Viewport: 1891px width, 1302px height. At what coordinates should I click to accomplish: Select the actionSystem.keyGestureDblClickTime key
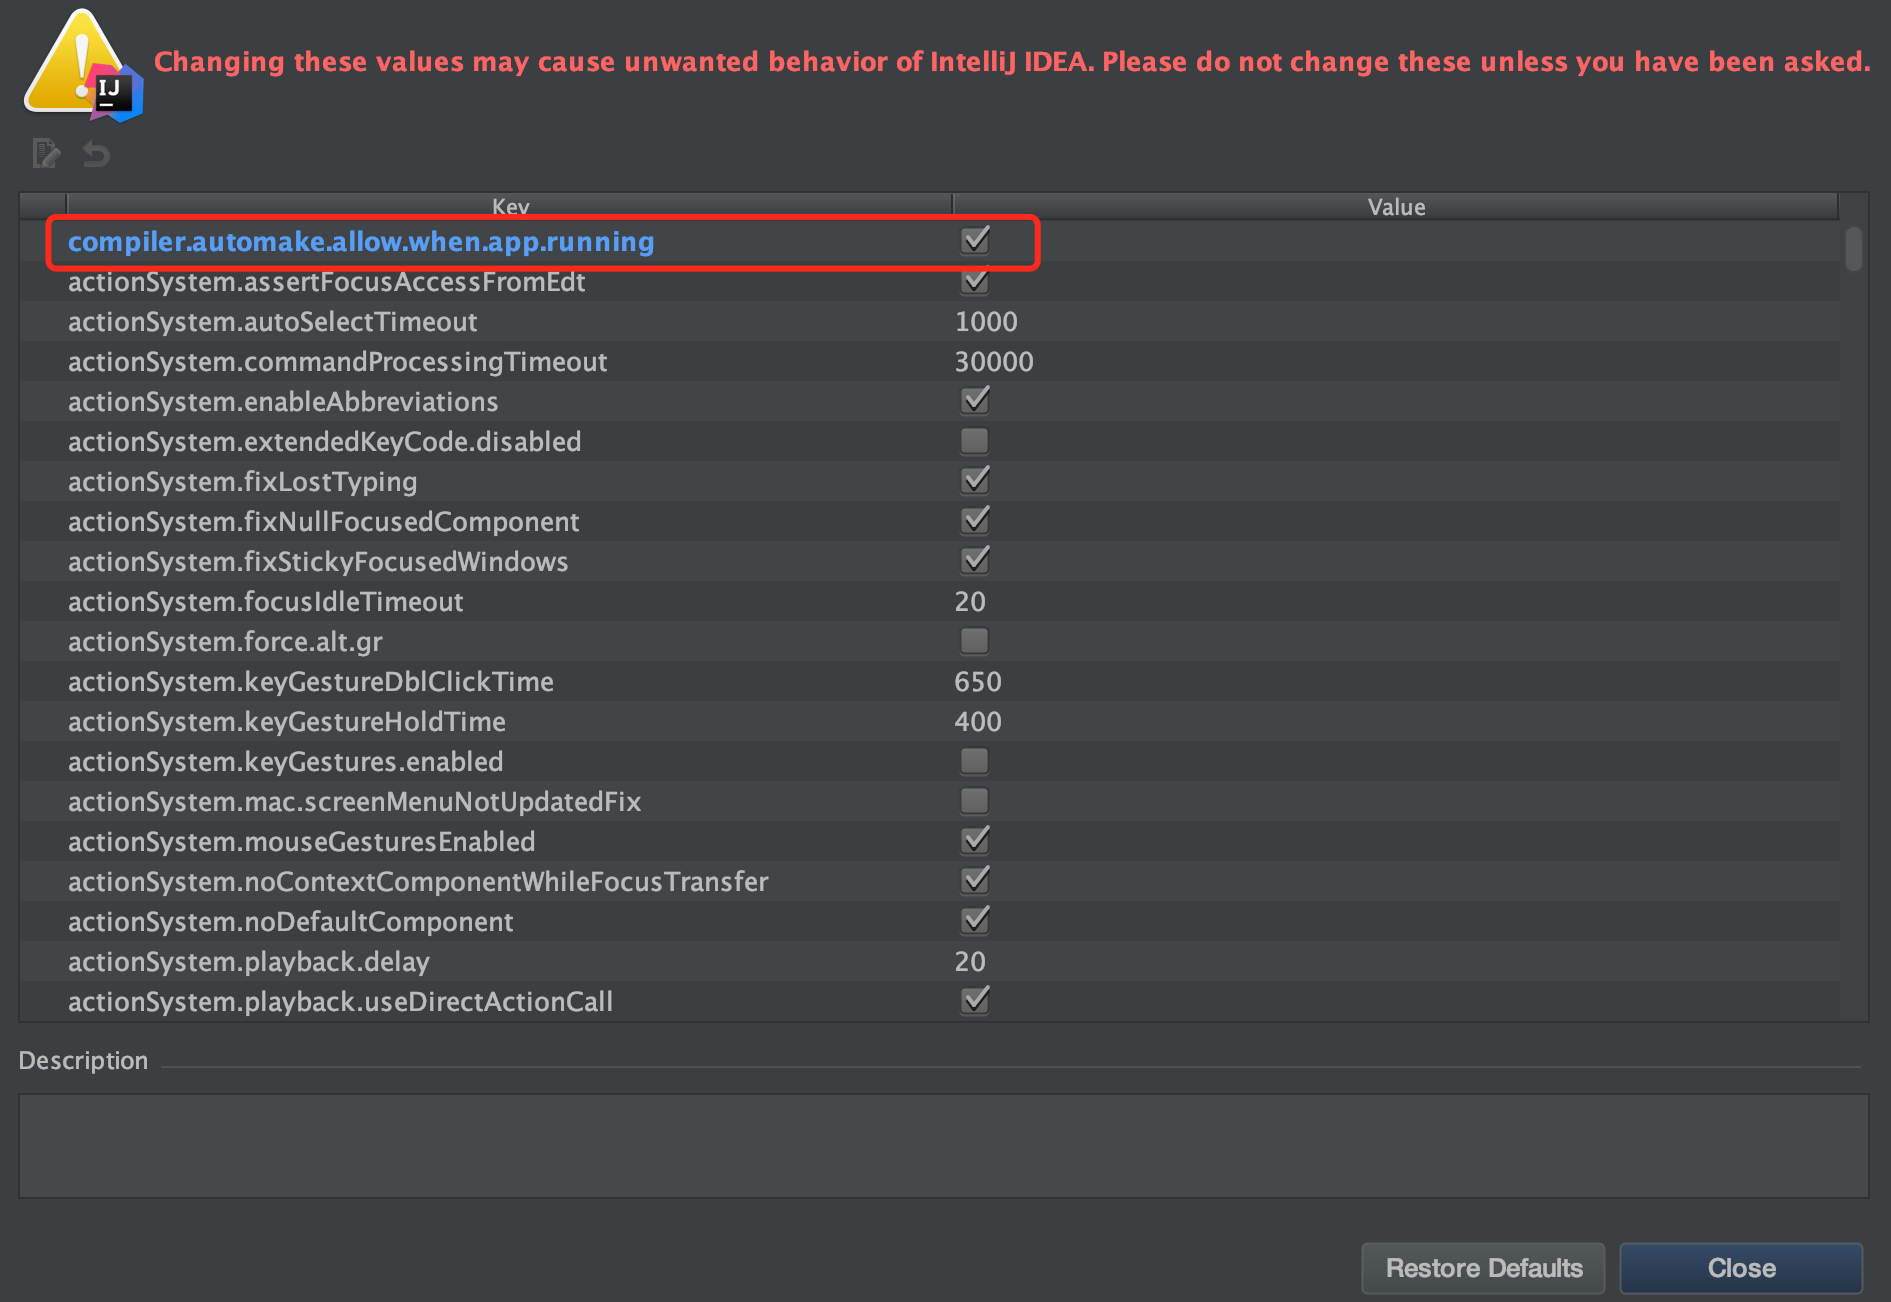coord(310,682)
